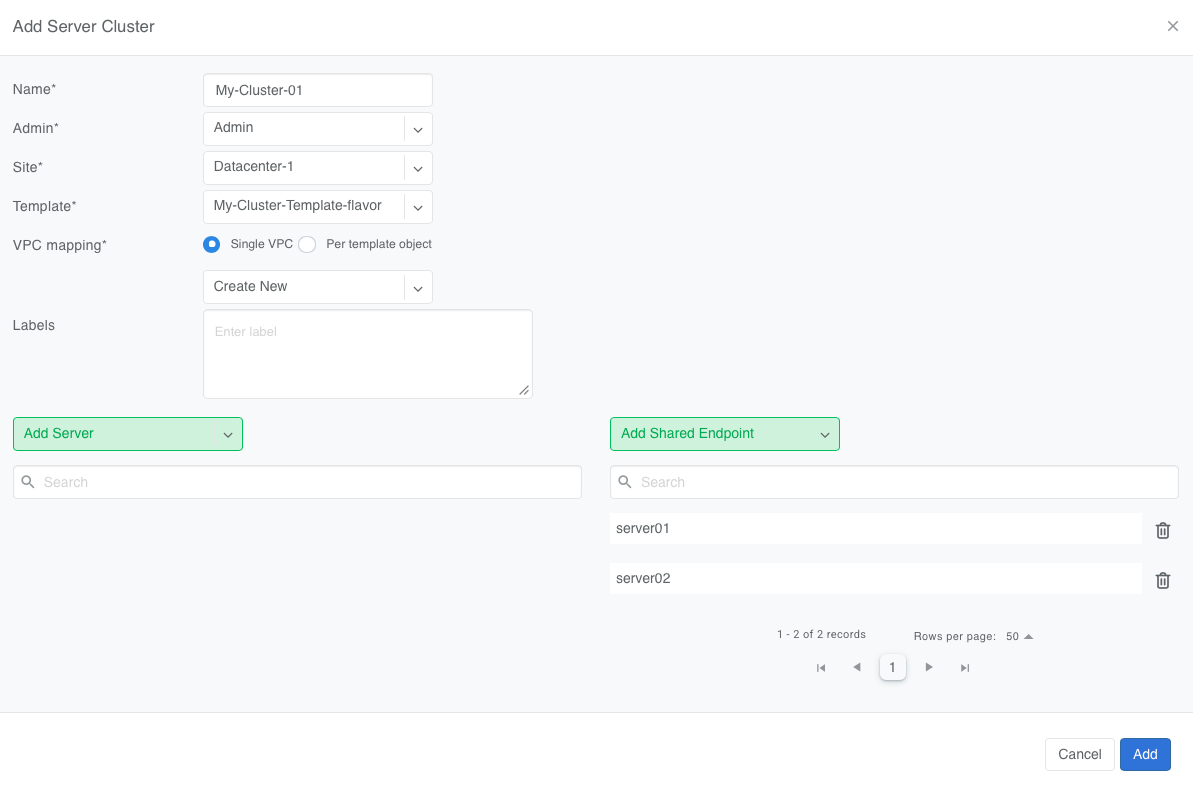
Task: Open the Create New VPC dropdown
Action: tap(318, 287)
